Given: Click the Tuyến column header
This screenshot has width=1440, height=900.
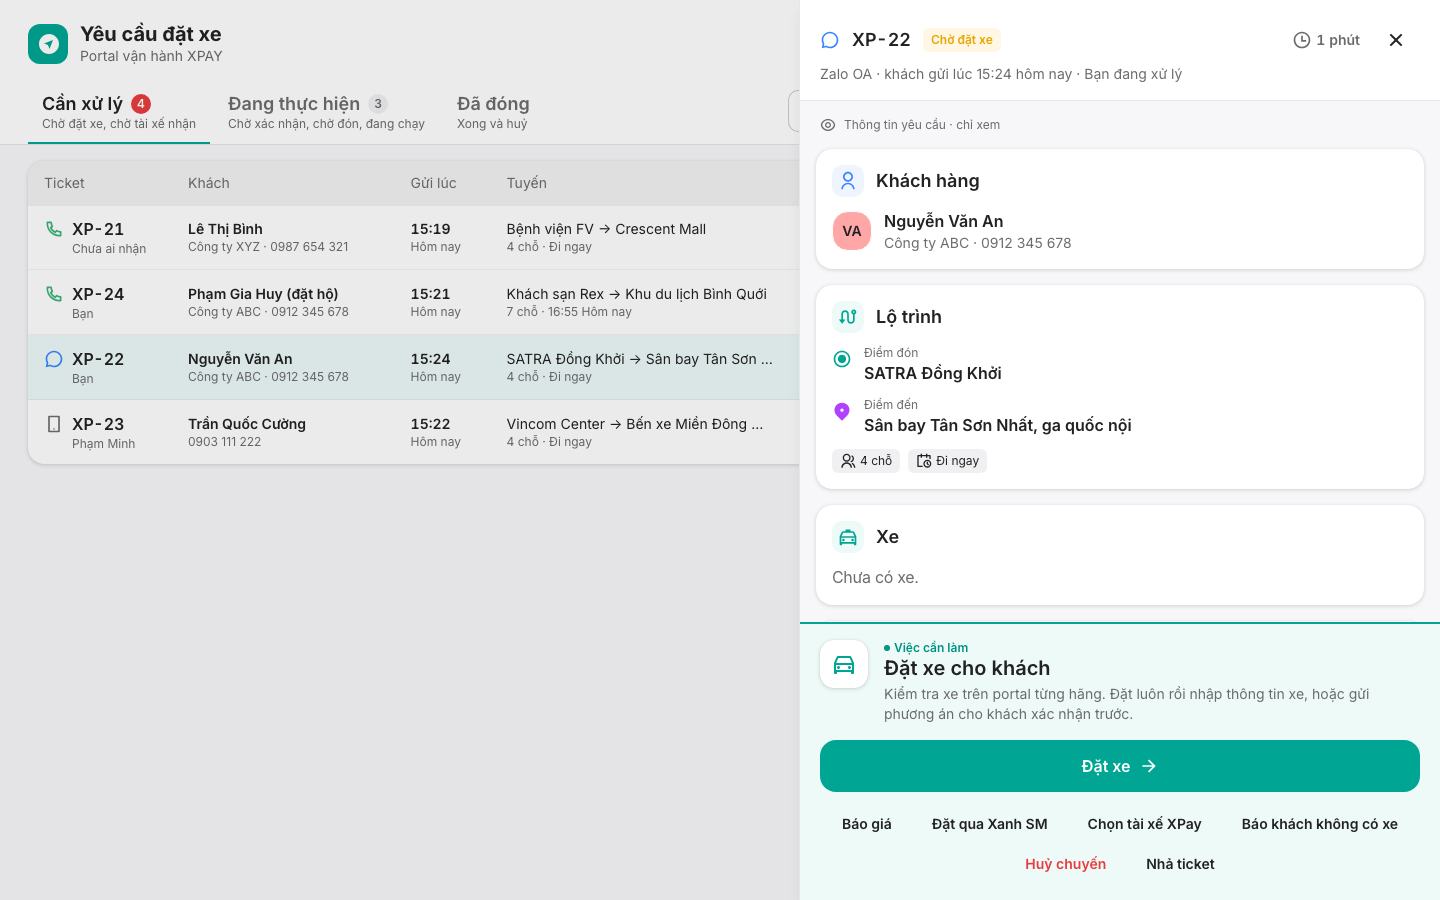Looking at the screenshot, I should pyautogui.click(x=527, y=183).
